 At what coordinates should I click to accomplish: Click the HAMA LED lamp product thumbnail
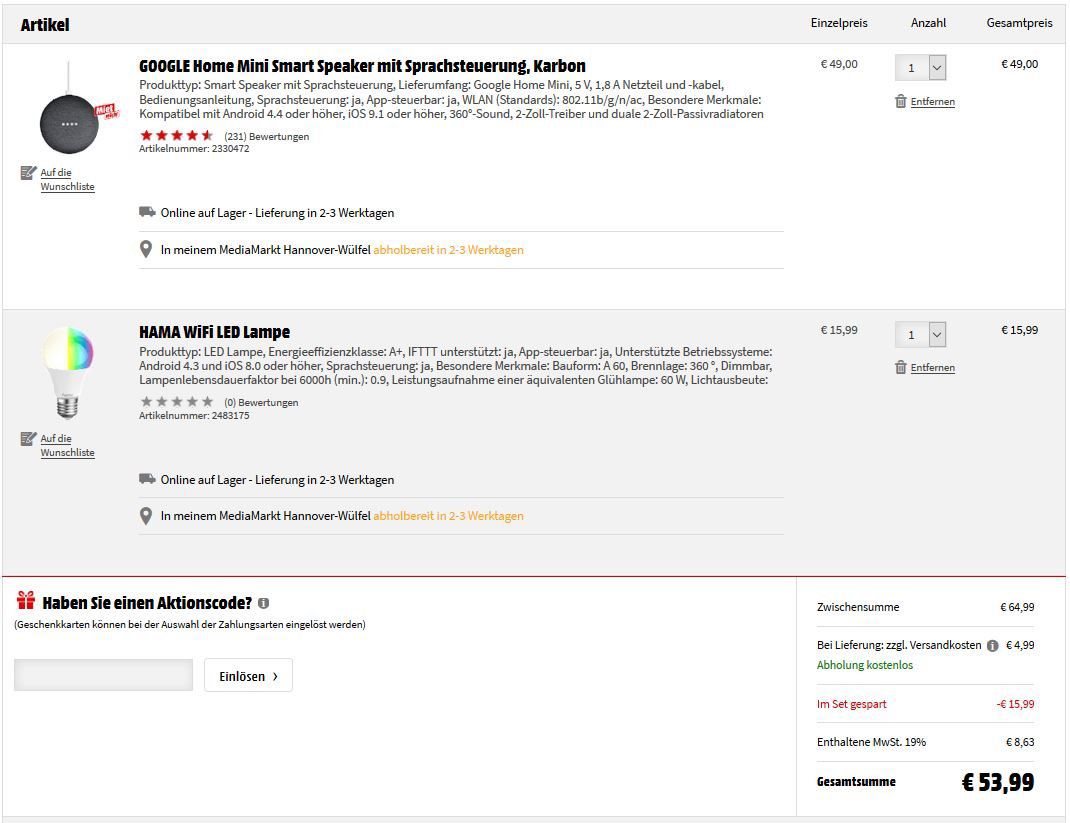[x=67, y=372]
